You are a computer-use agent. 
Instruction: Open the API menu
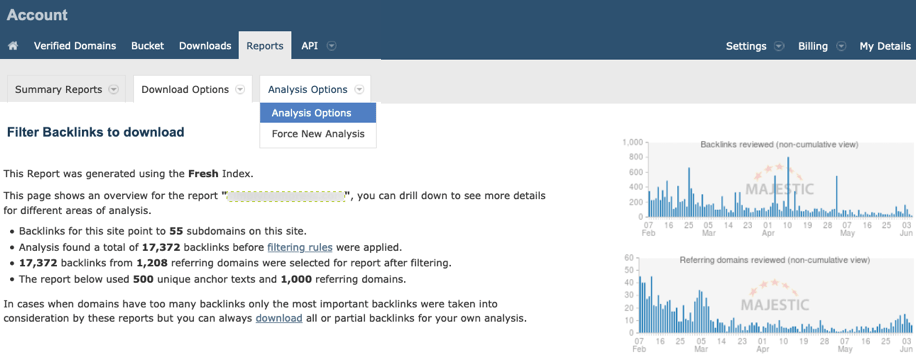click(310, 46)
